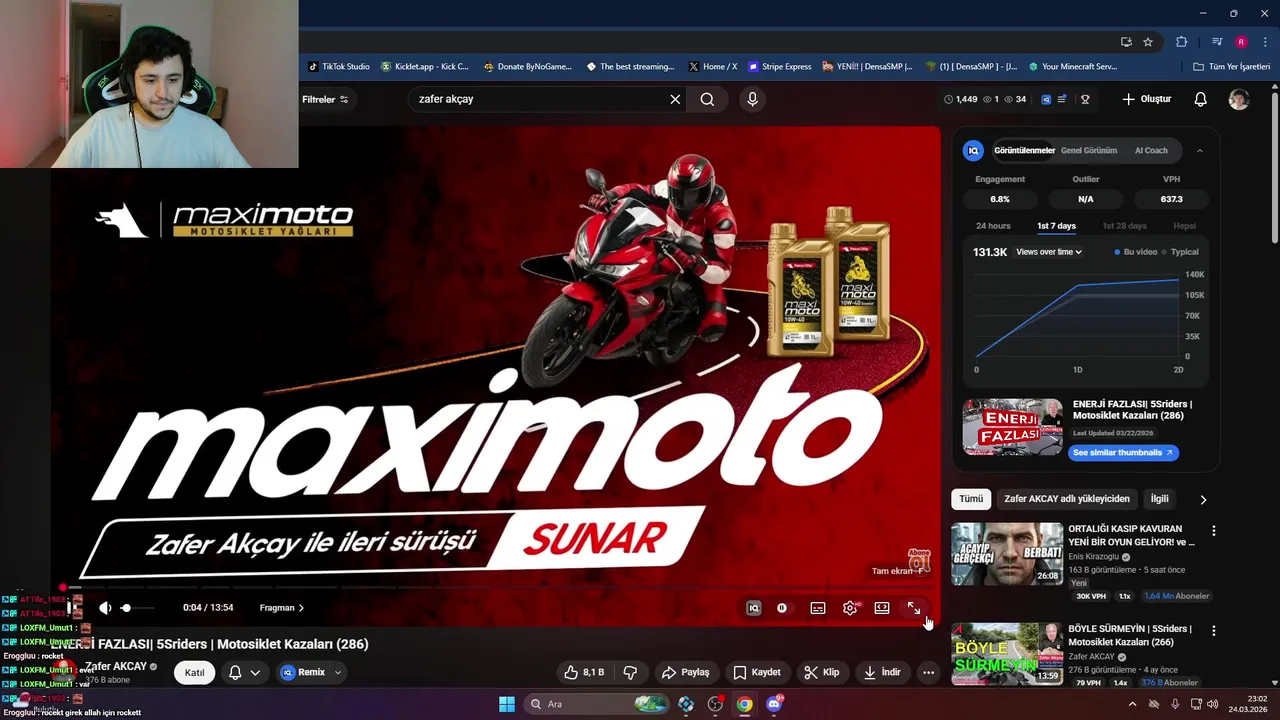This screenshot has width=1280, height=720.
Task: Click the vidIQ logo in top bar
Action: click(x=1046, y=99)
